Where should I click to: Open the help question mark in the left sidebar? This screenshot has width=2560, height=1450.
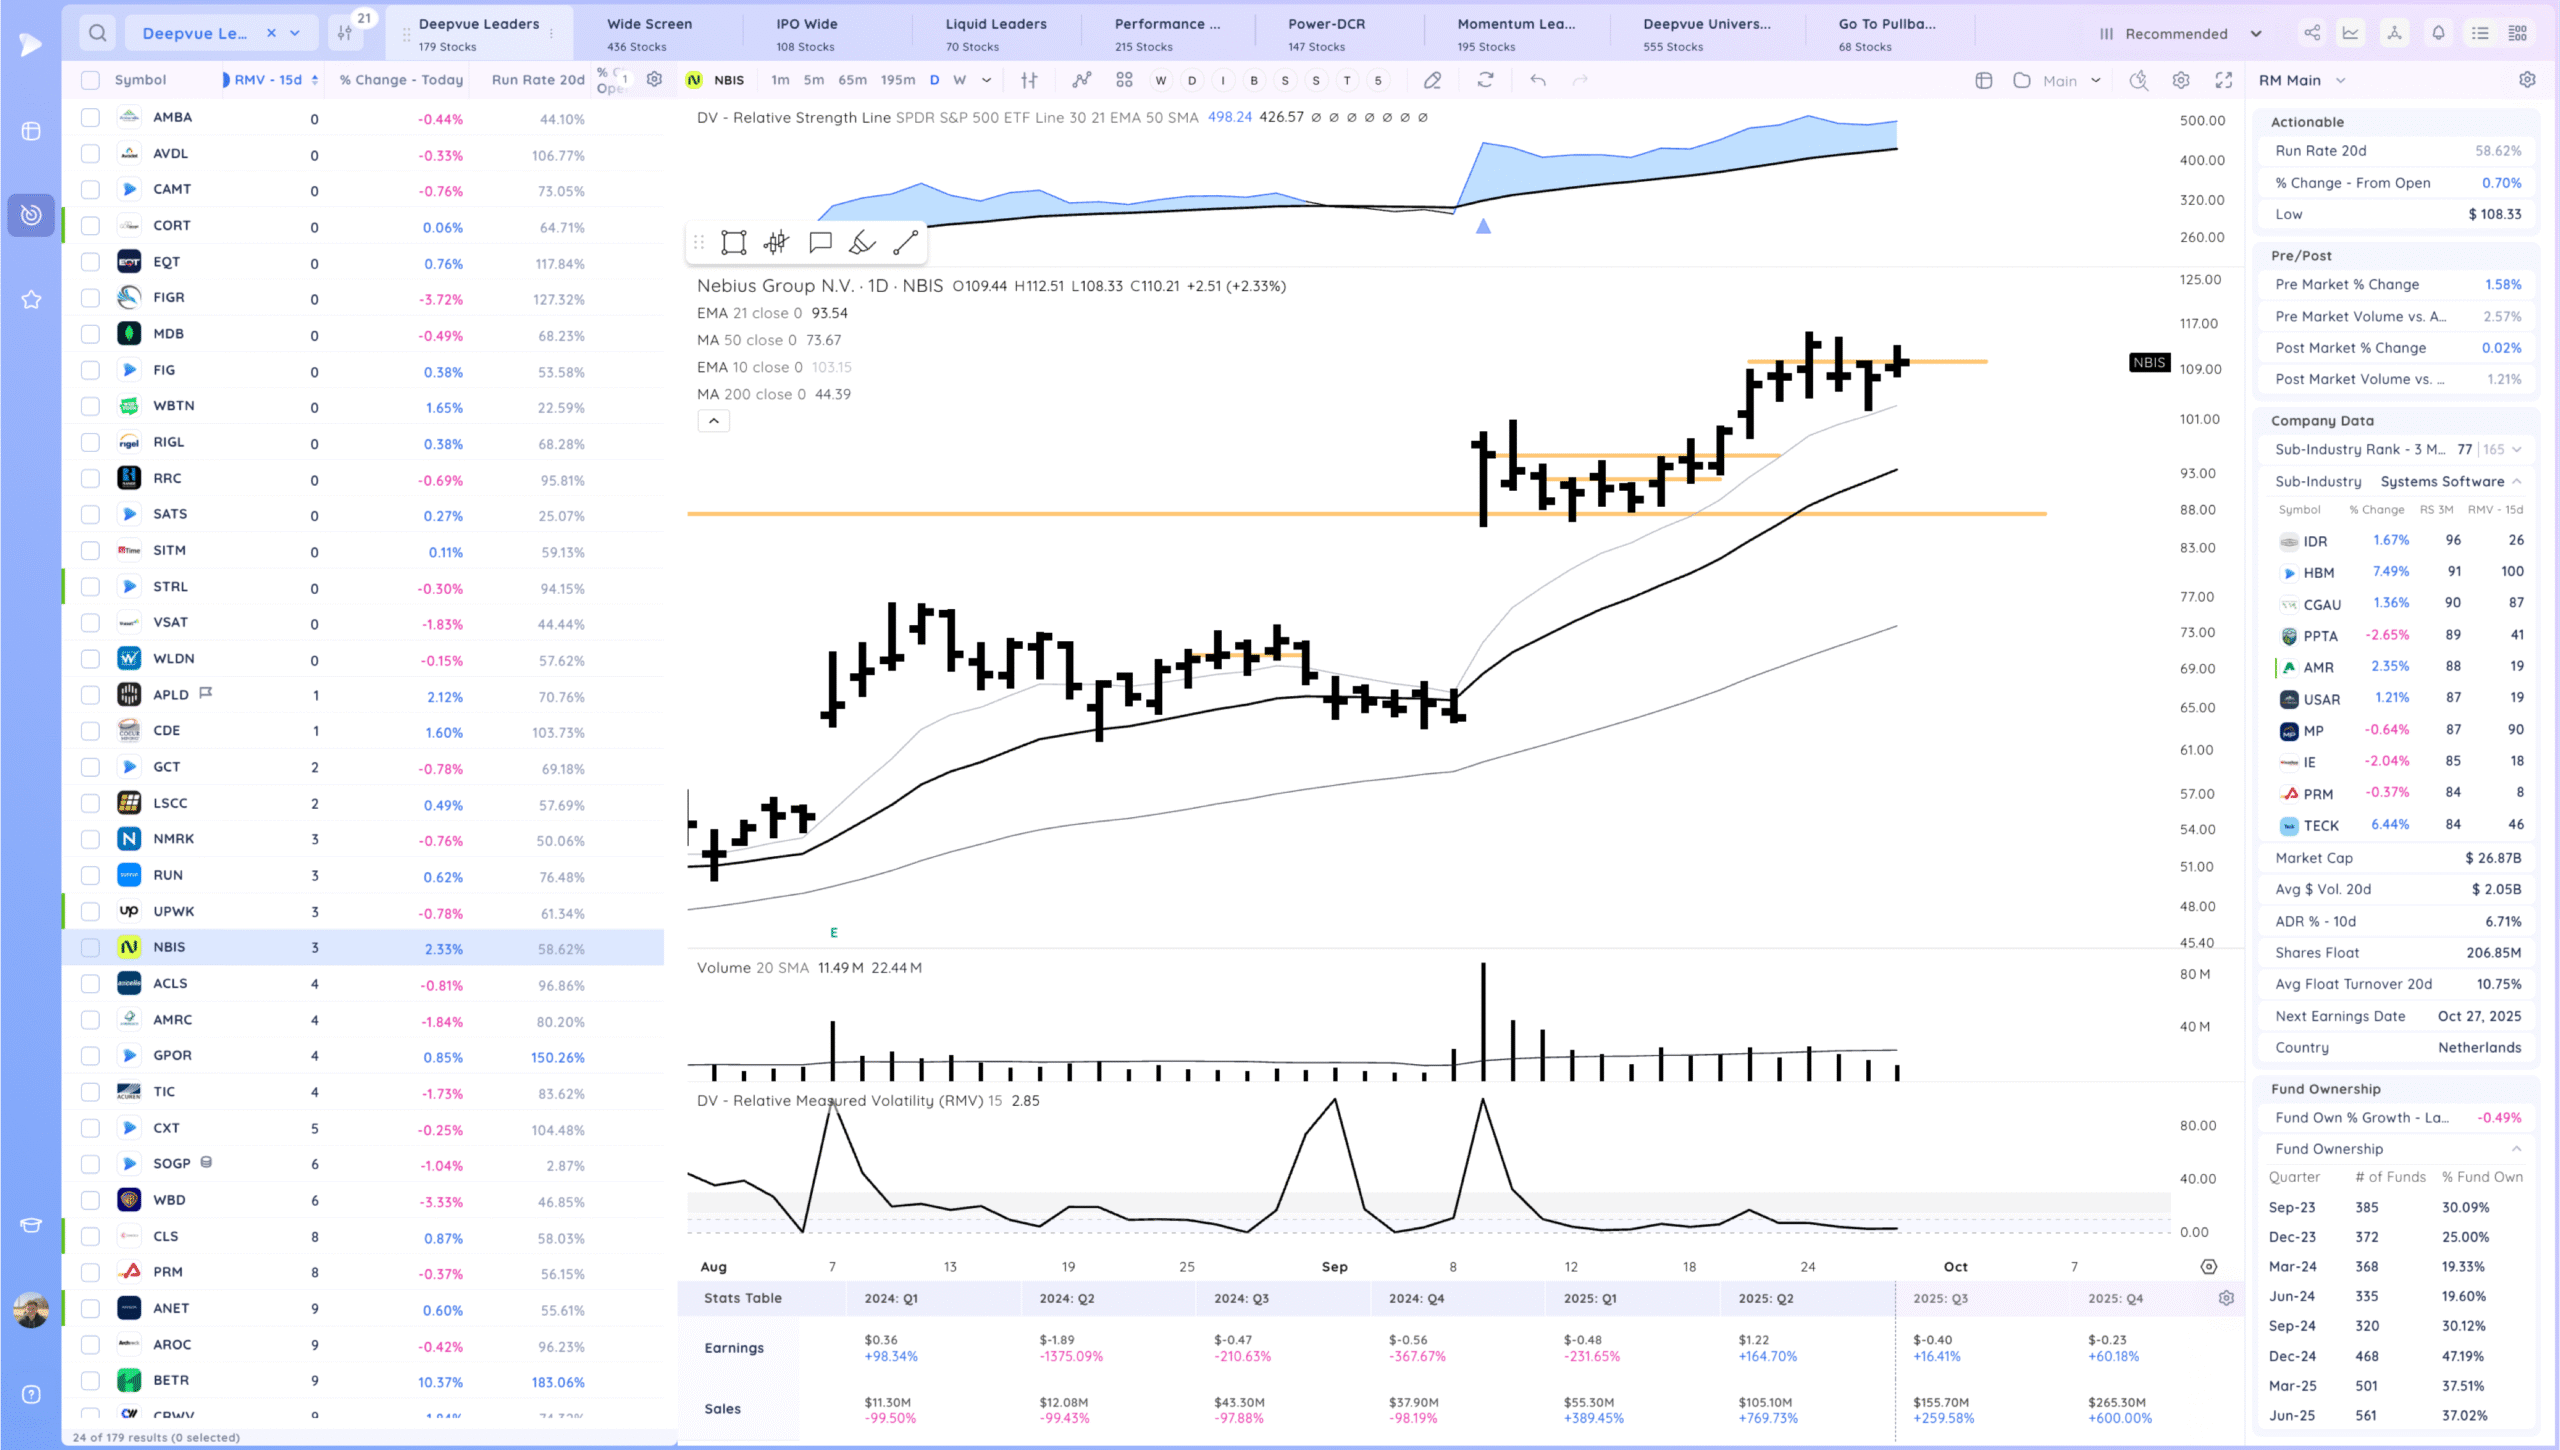tap(31, 1394)
